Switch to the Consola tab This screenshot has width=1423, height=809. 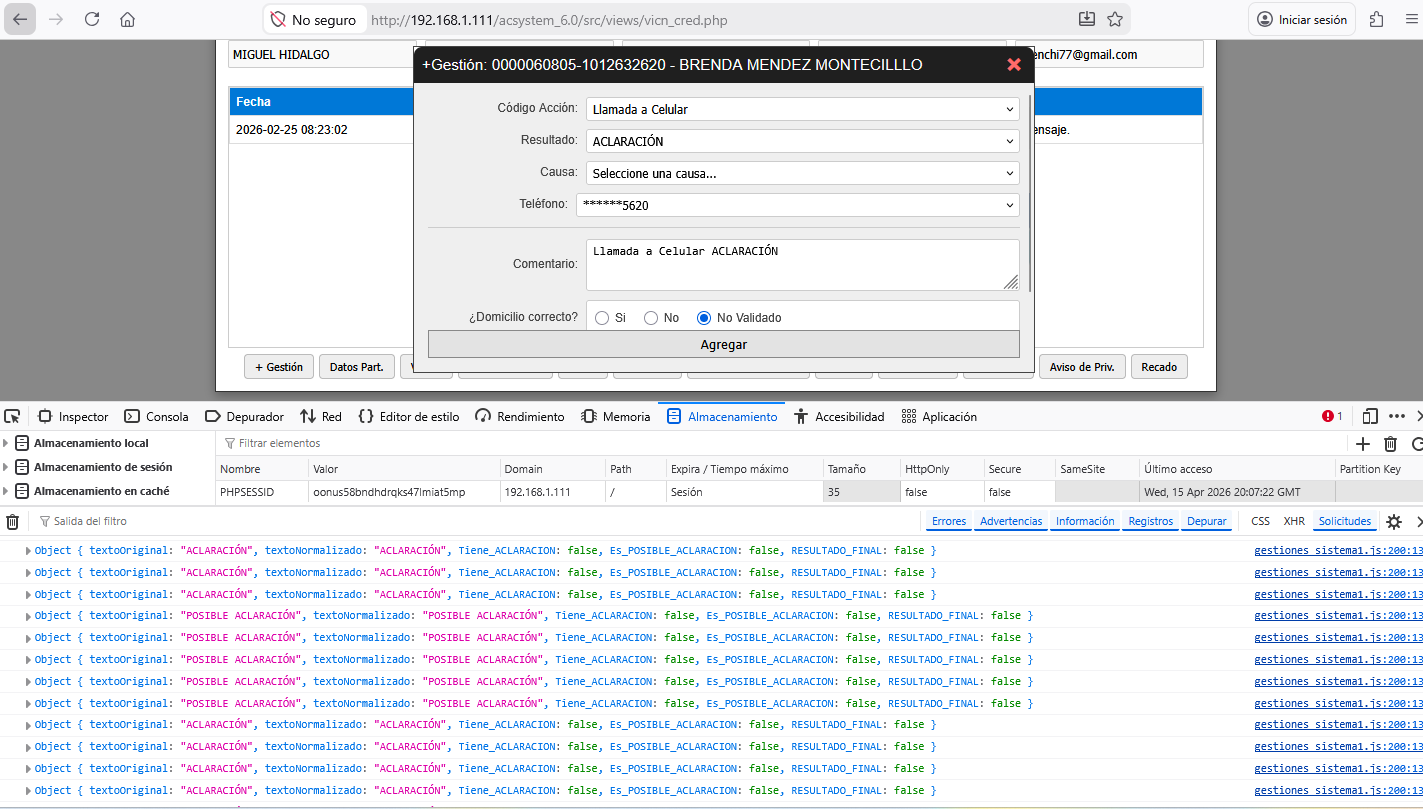(156, 416)
